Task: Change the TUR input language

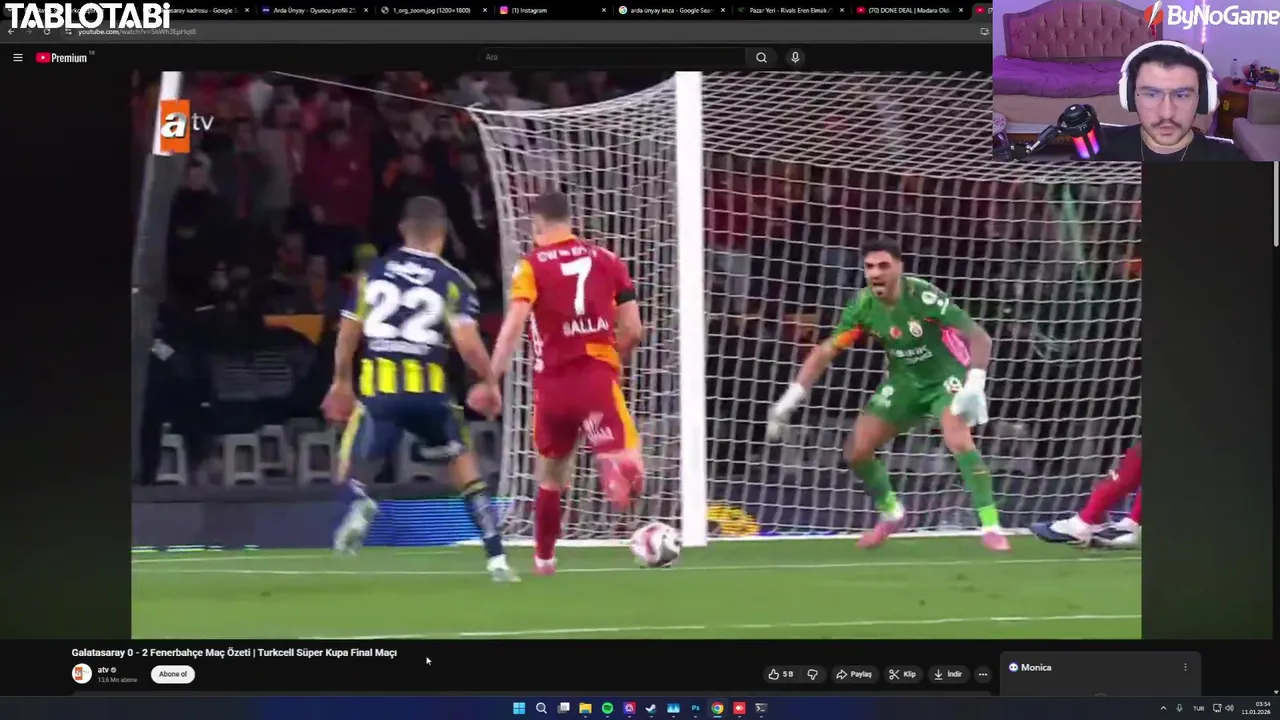Action: tap(1198, 708)
